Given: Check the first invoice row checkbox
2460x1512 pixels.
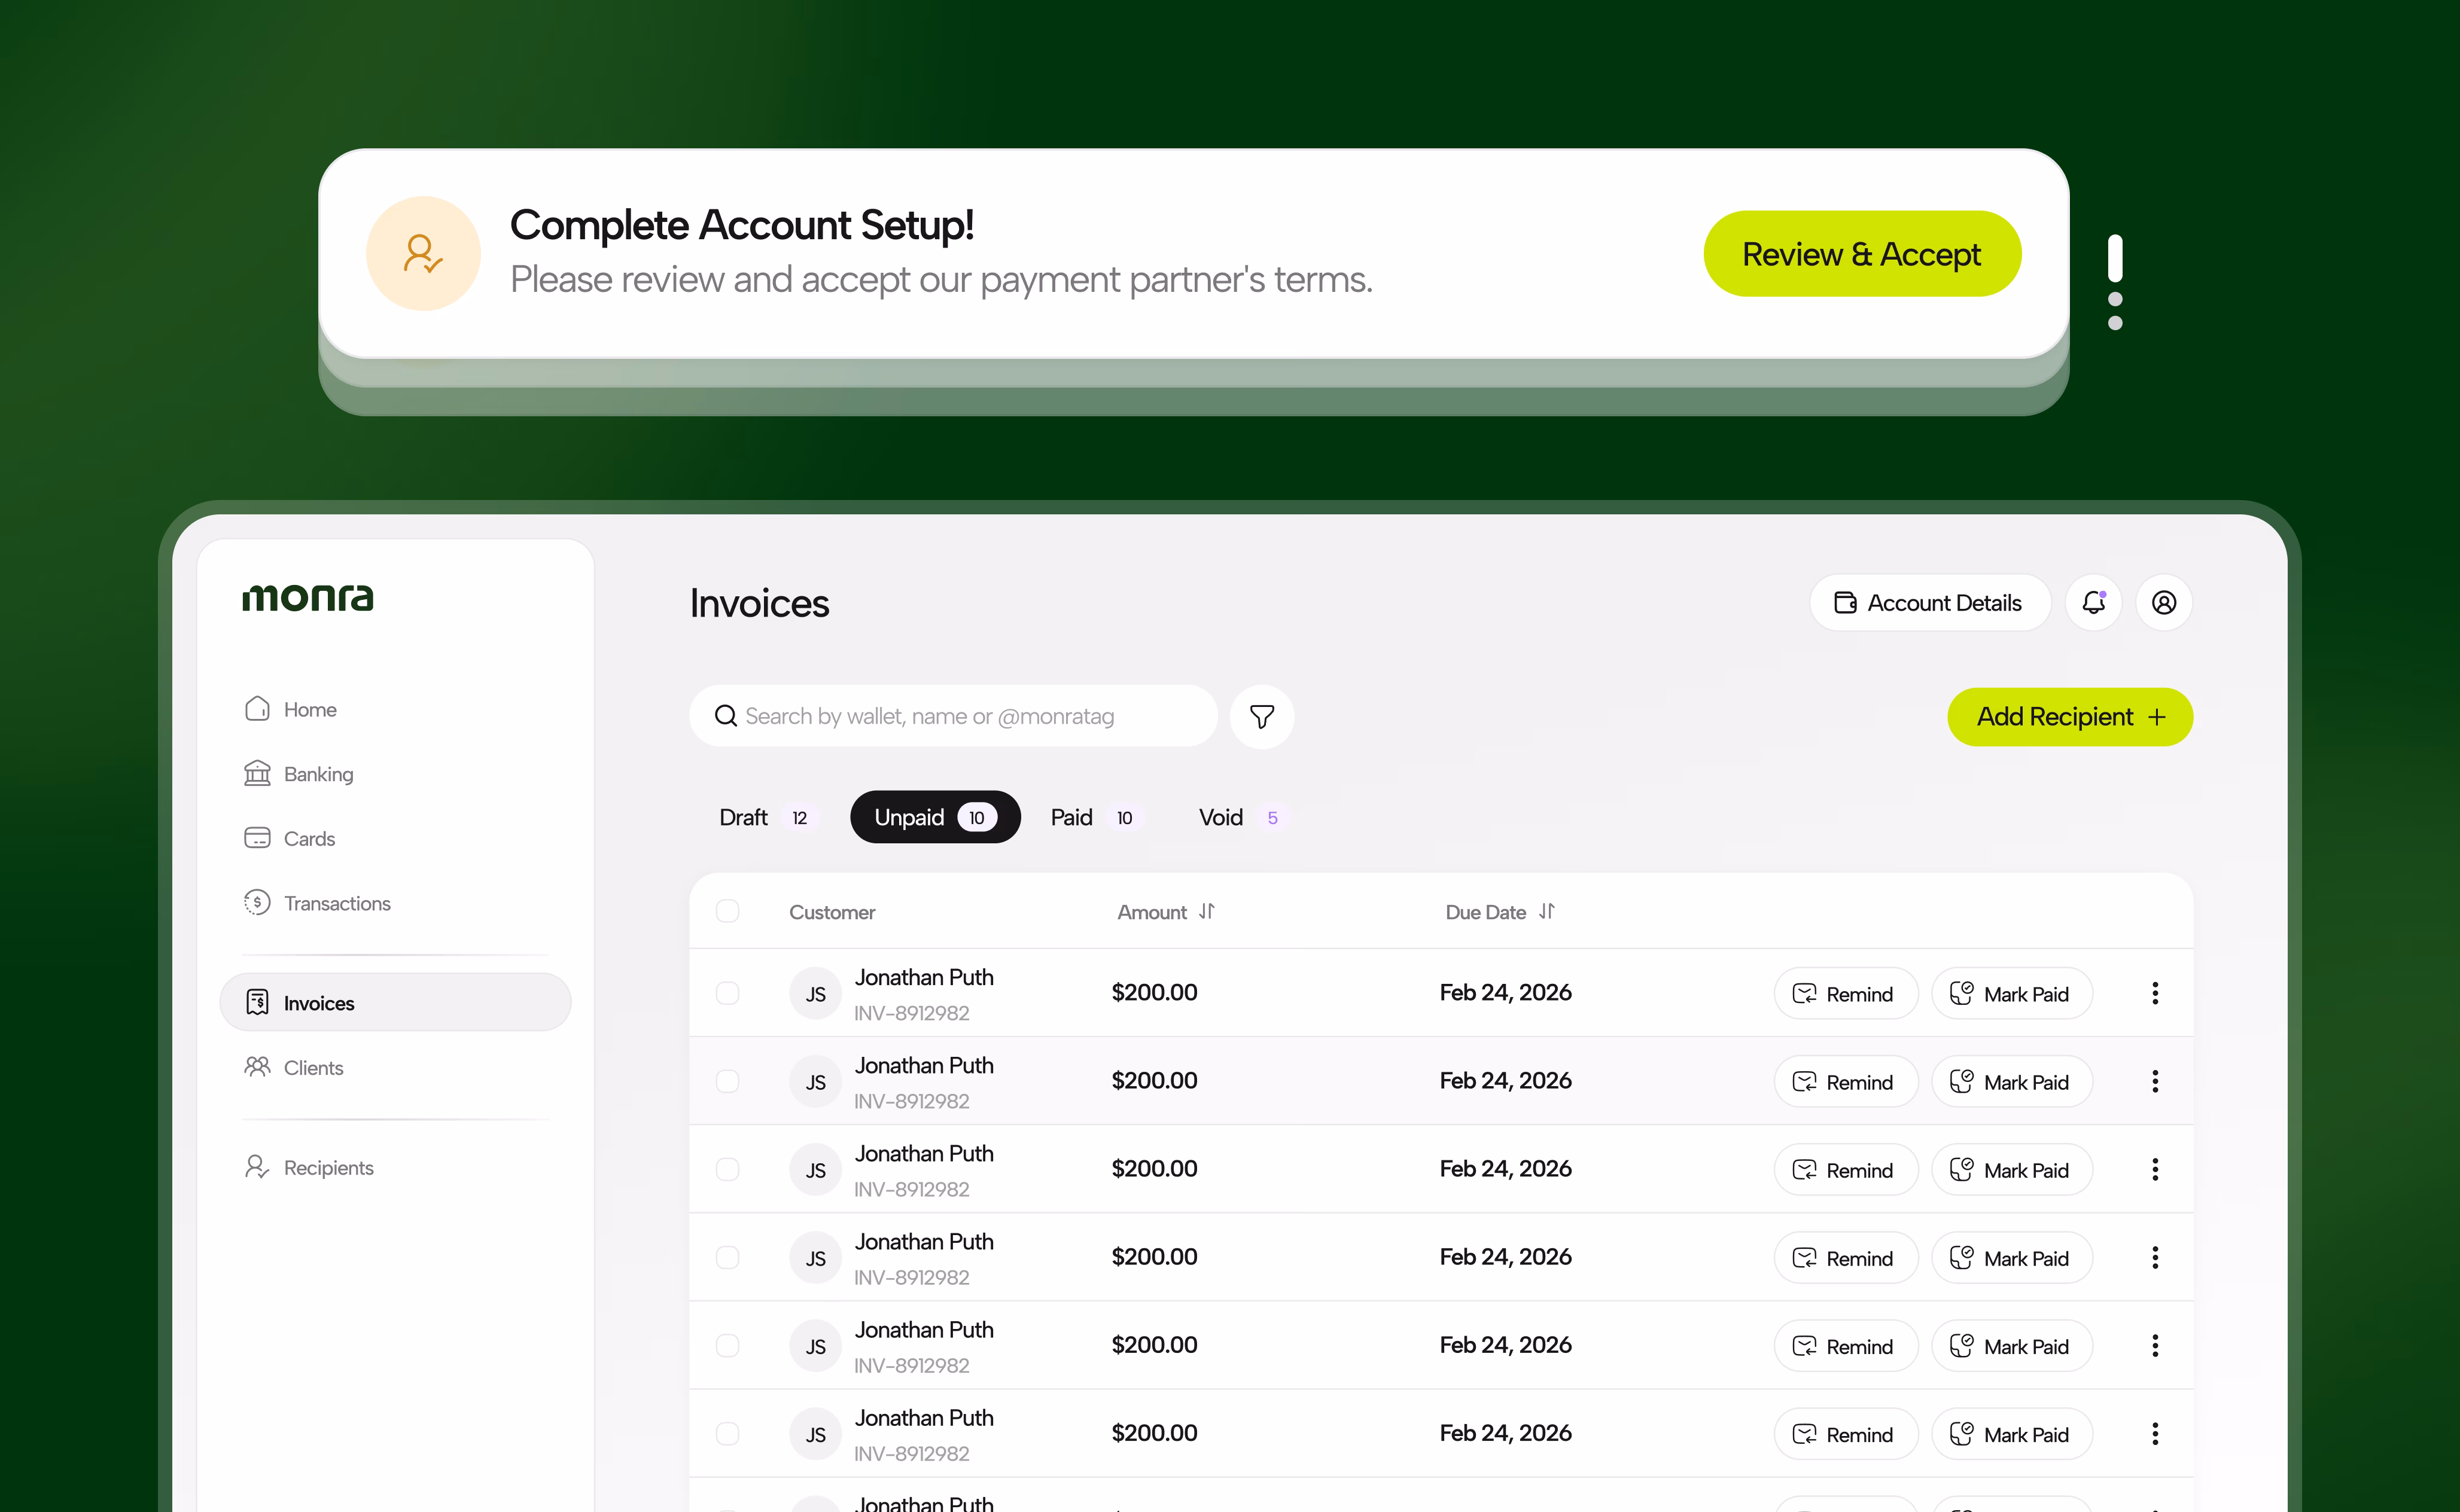Looking at the screenshot, I should coord(727,993).
